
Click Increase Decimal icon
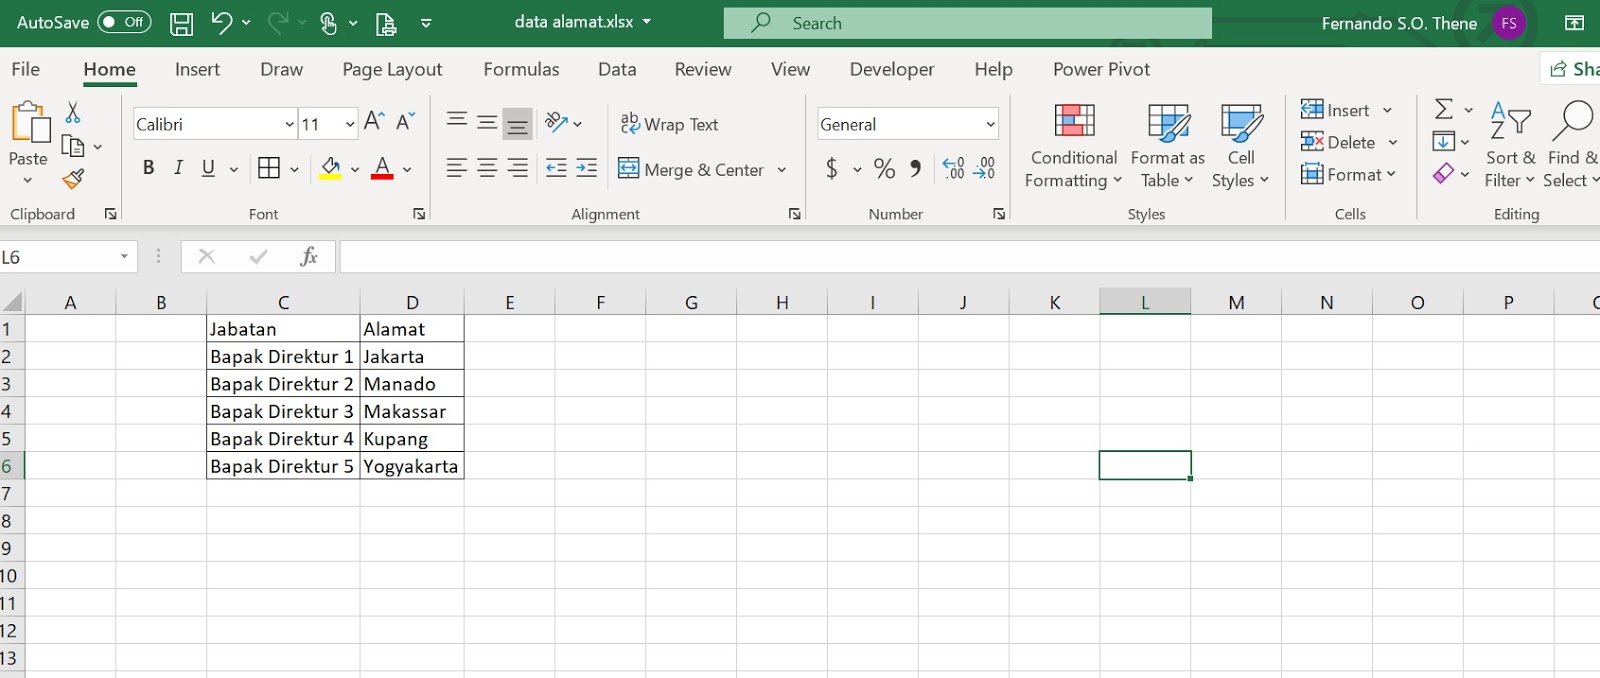(954, 168)
